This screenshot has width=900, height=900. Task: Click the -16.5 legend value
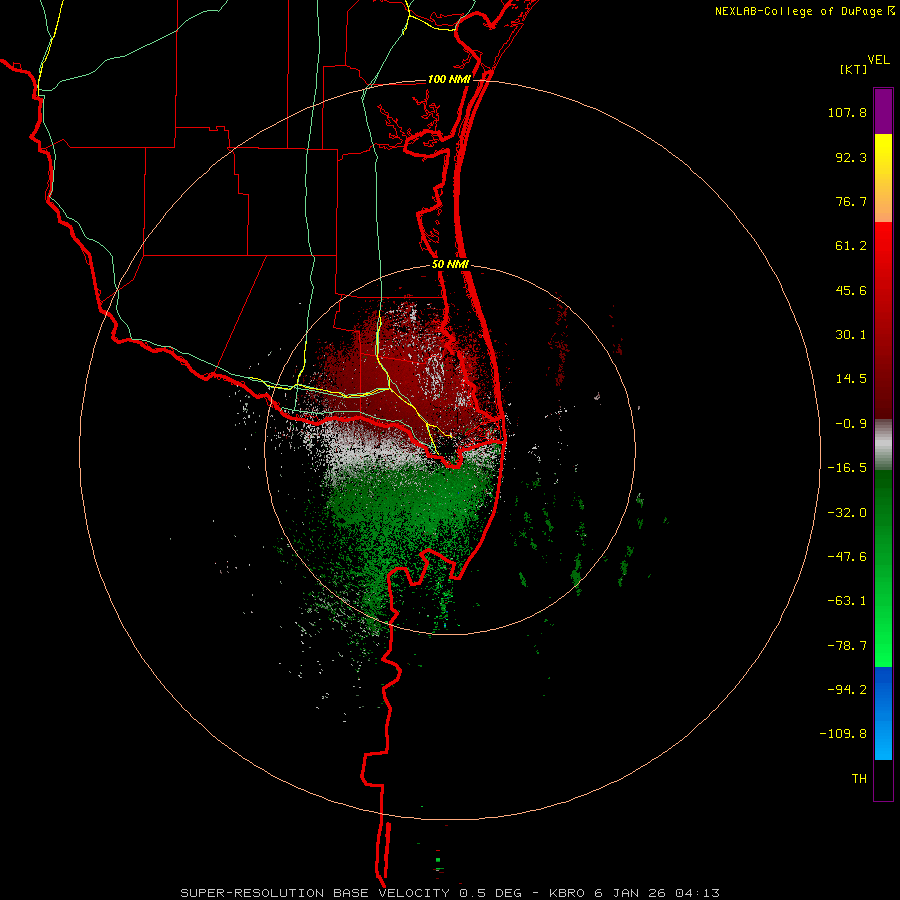[x=847, y=468]
